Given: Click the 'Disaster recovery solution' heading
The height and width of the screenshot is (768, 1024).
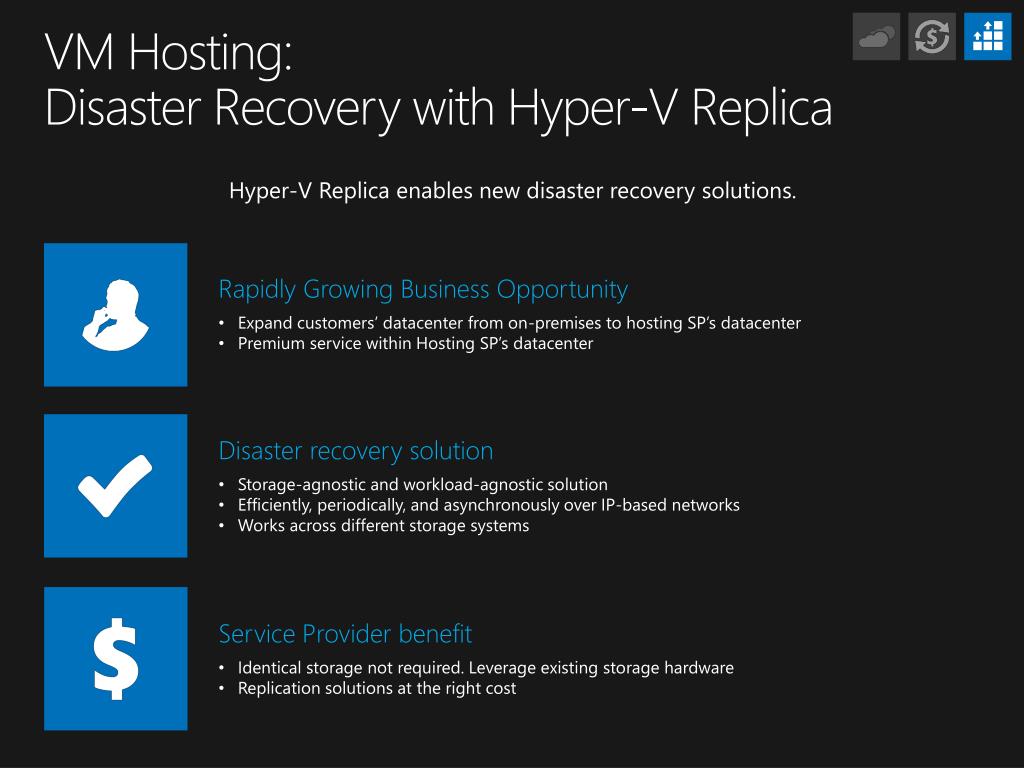Looking at the screenshot, I should pyautogui.click(x=356, y=451).
